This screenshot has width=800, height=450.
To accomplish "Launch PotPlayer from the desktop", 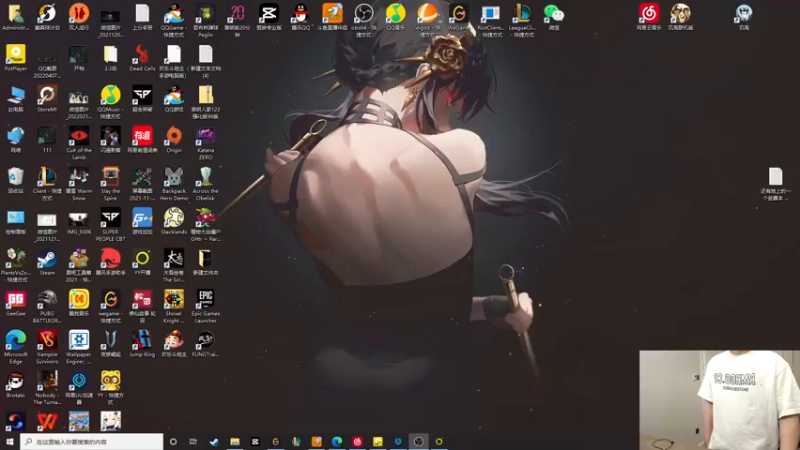I will pyautogui.click(x=16, y=55).
